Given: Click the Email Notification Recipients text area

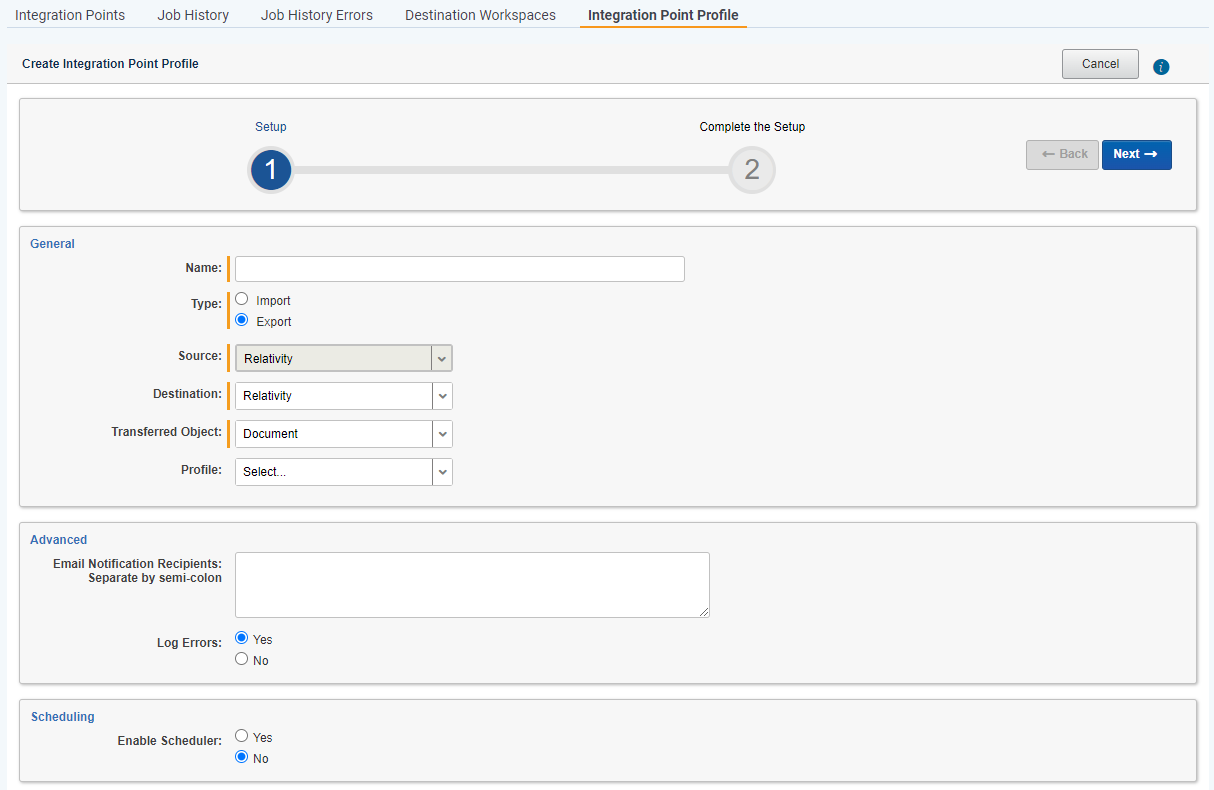Looking at the screenshot, I should point(472,585).
